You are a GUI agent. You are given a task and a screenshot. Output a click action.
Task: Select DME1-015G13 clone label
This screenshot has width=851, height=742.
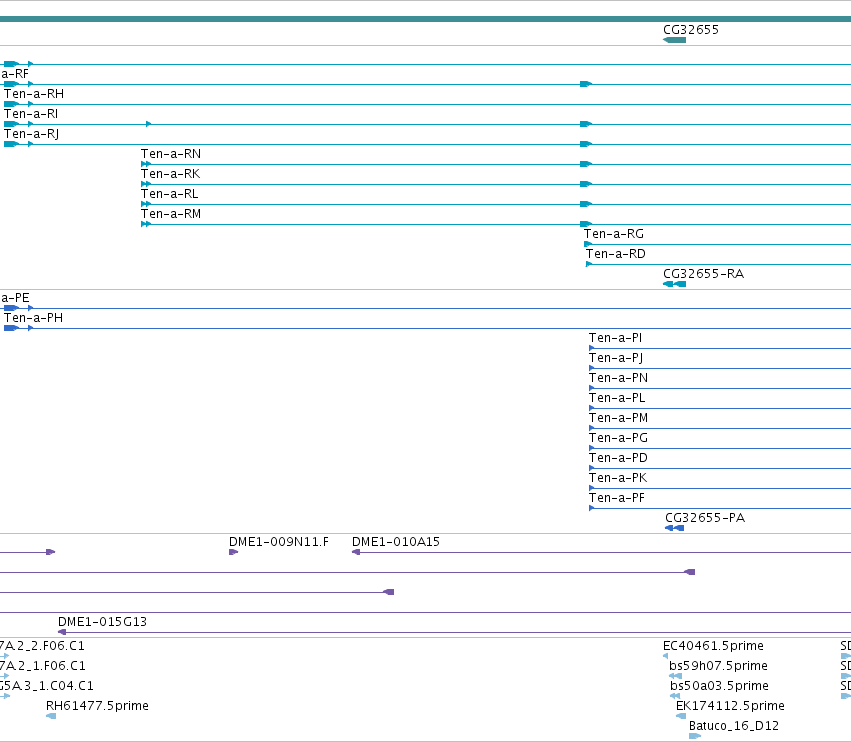pyautogui.click(x=103, y=622)
